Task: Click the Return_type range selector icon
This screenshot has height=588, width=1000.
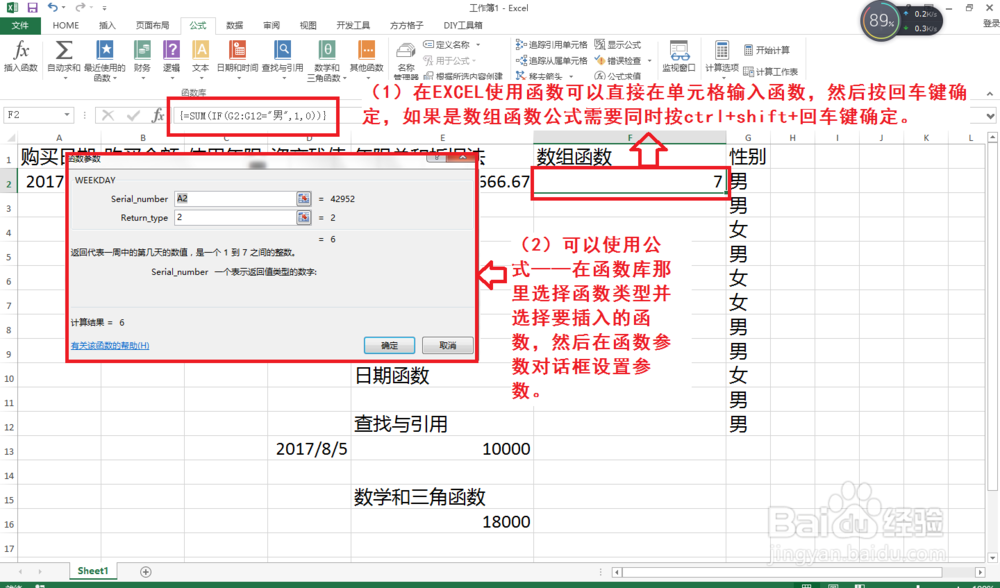Action: 304,217
